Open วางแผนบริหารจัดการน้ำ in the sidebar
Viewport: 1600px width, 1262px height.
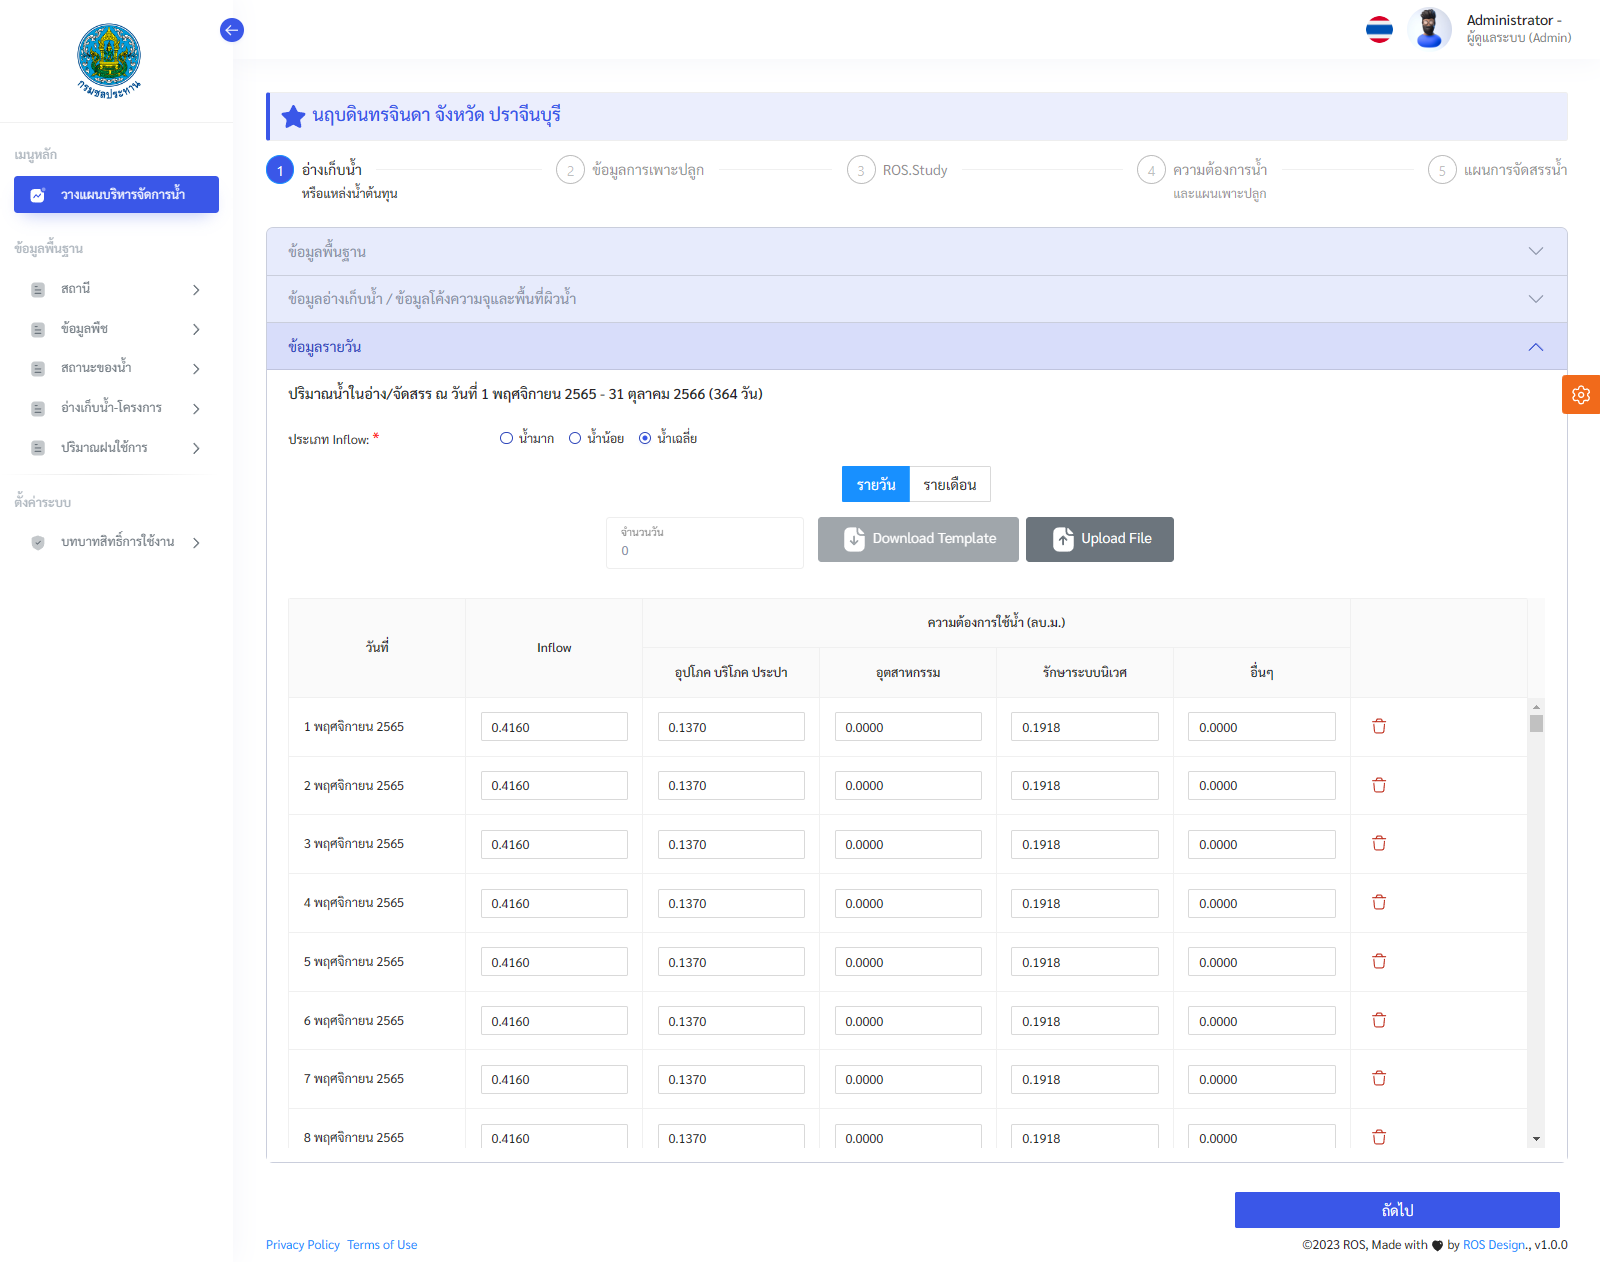click(x=116, y=195)
